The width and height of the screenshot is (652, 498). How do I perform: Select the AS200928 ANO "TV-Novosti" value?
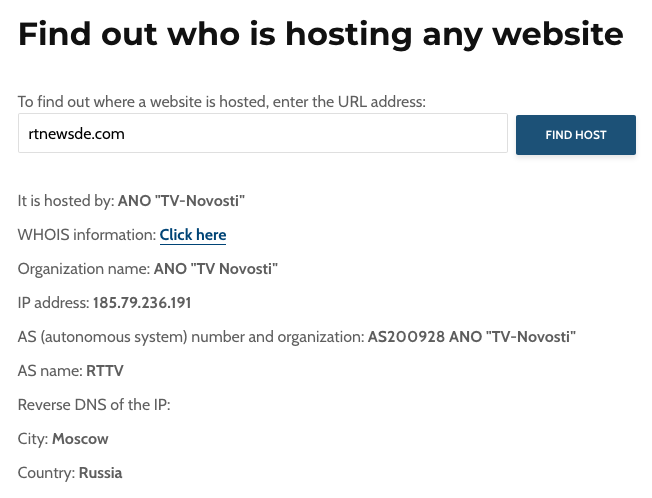[x=472, y=337]
